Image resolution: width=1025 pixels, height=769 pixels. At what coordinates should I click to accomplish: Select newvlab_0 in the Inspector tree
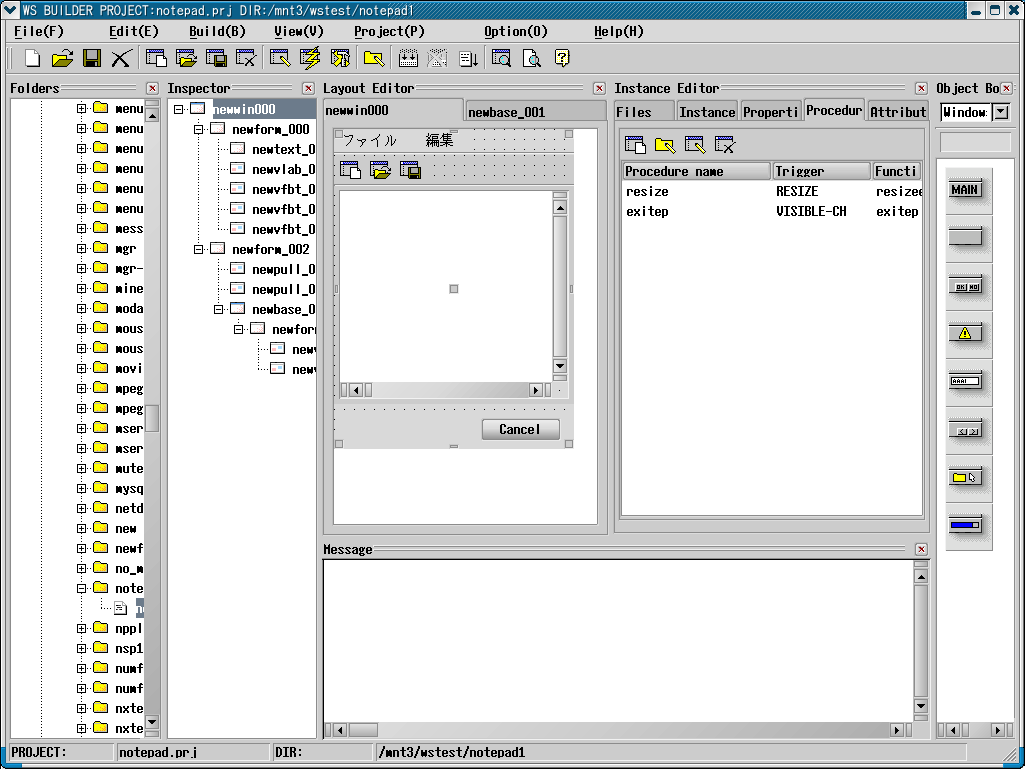pos(284,169)
